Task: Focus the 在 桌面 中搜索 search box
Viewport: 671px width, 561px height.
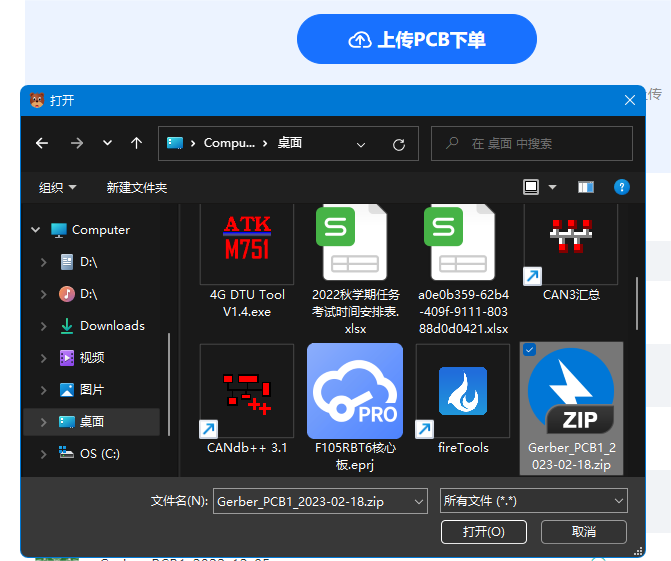Action: pyautogui.click(x=531, y=143)
